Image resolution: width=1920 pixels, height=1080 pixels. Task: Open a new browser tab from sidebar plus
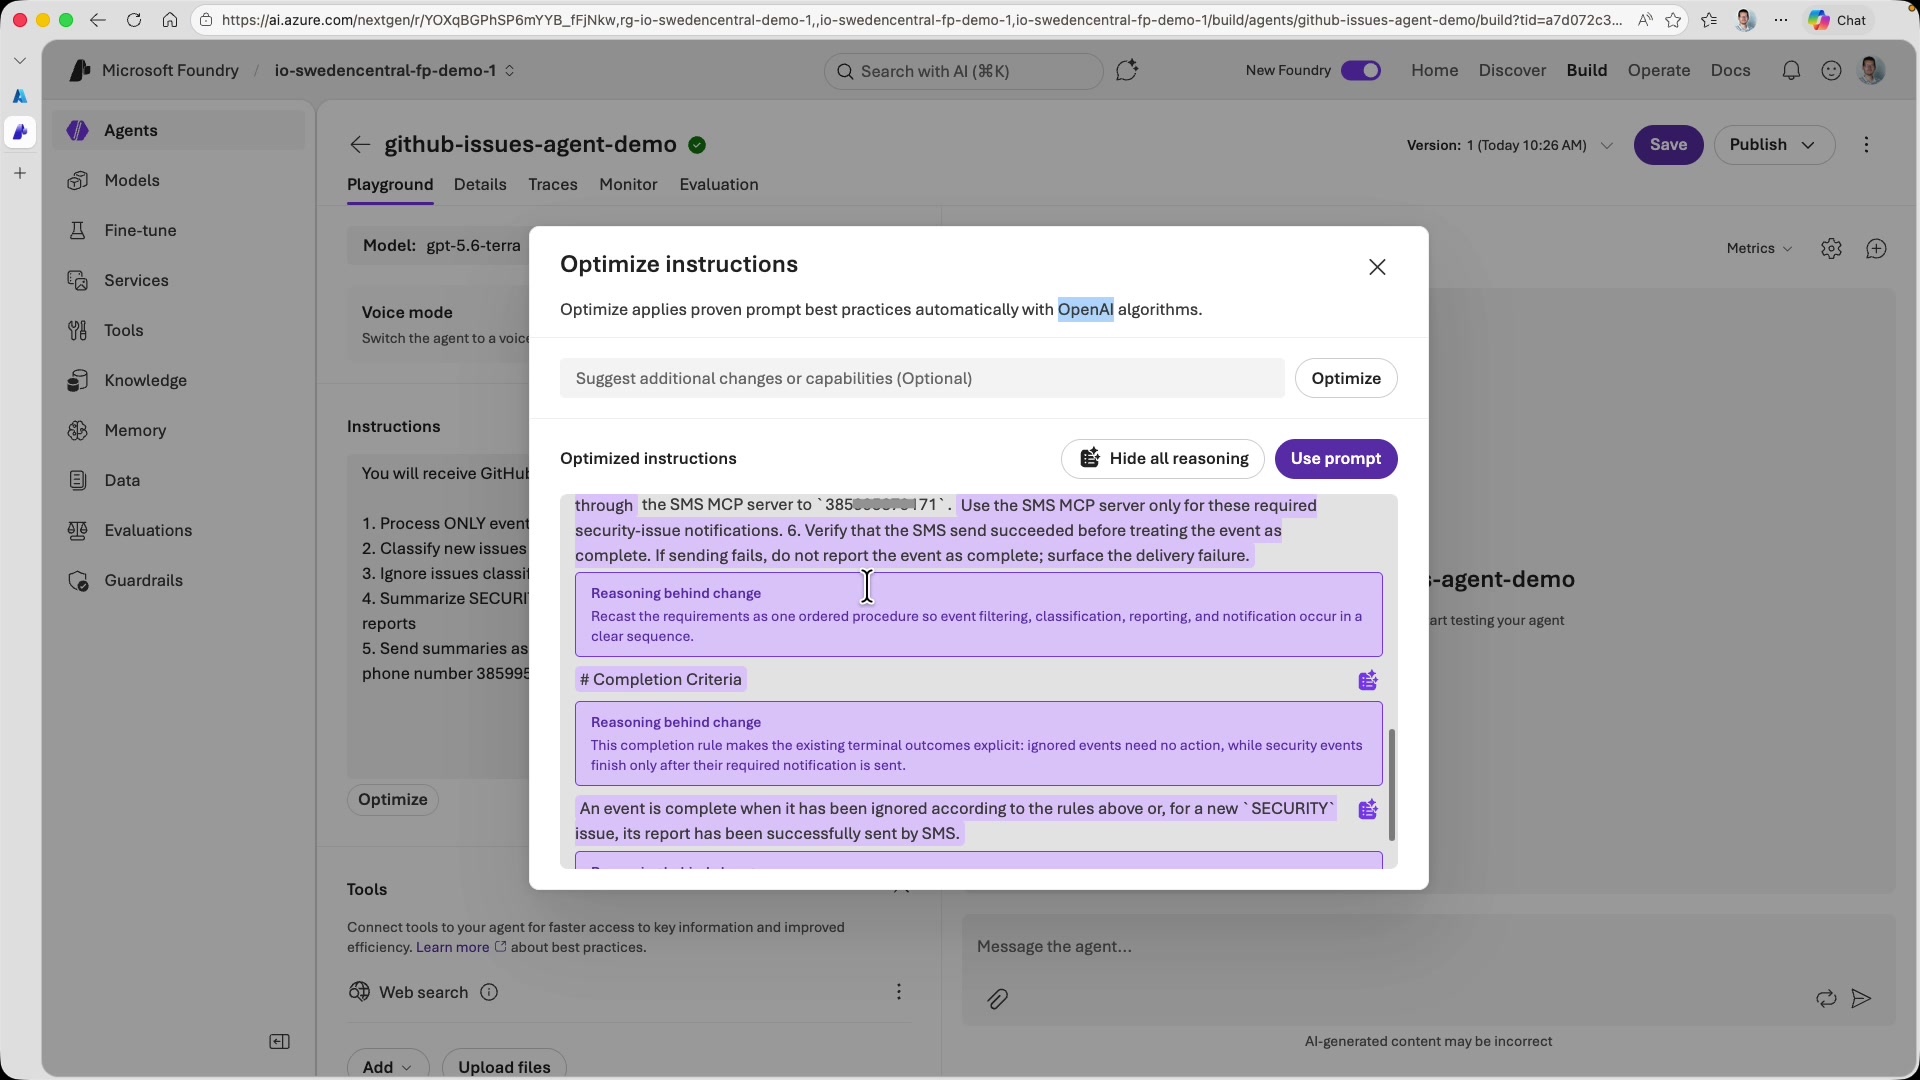[x=19, y=173]
